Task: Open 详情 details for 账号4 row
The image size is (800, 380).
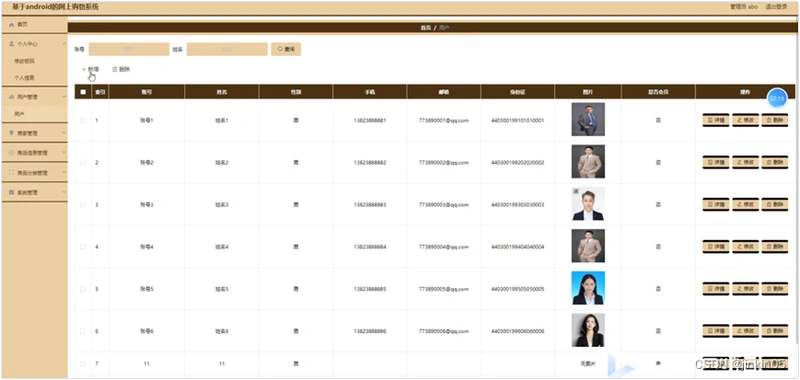Action: [x=716, y=246]
